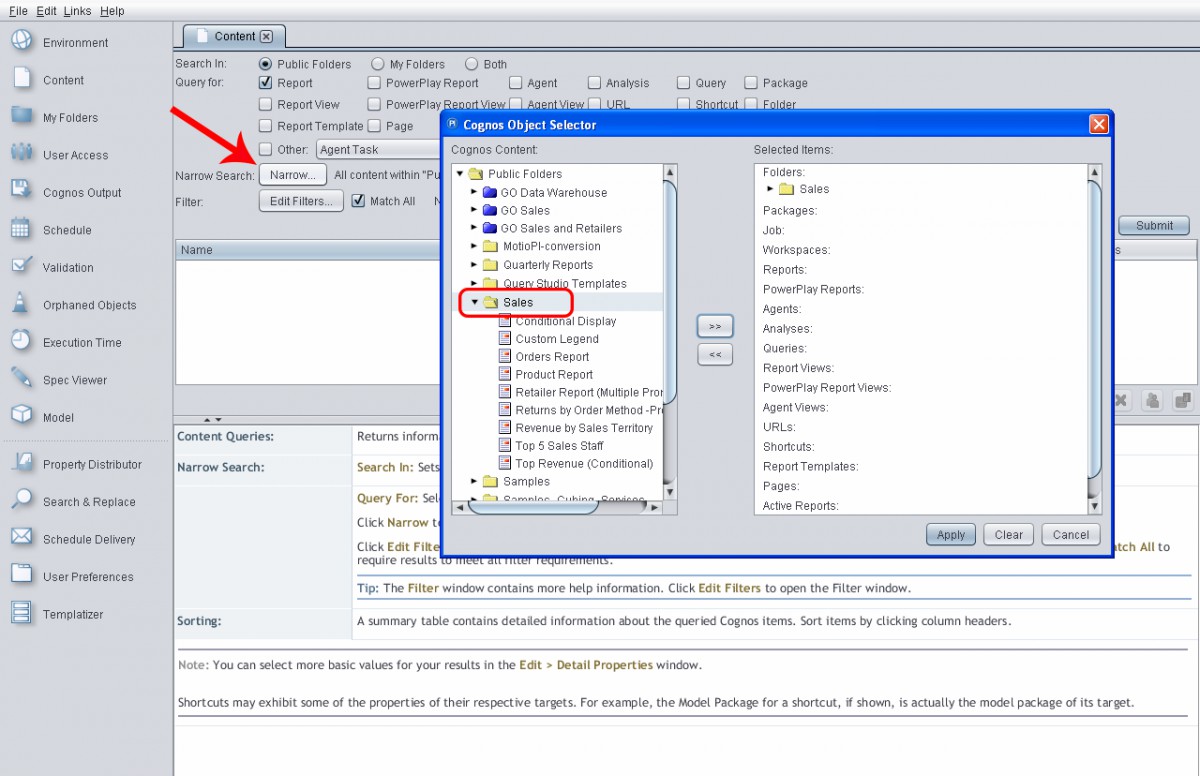
Task: Check the Query checkbox
Action: (683, 83)
